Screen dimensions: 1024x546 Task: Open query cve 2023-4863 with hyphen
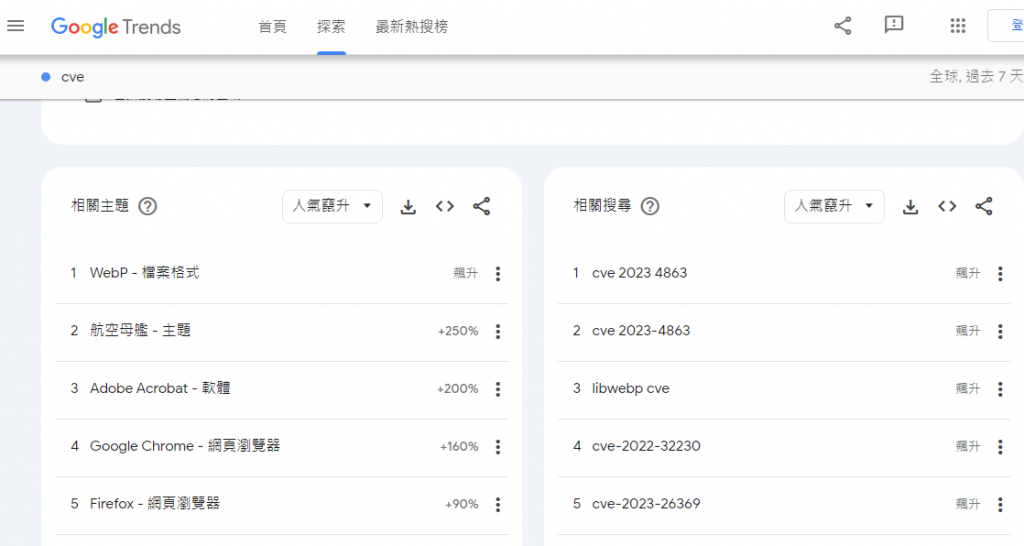[x=641, y=330]
